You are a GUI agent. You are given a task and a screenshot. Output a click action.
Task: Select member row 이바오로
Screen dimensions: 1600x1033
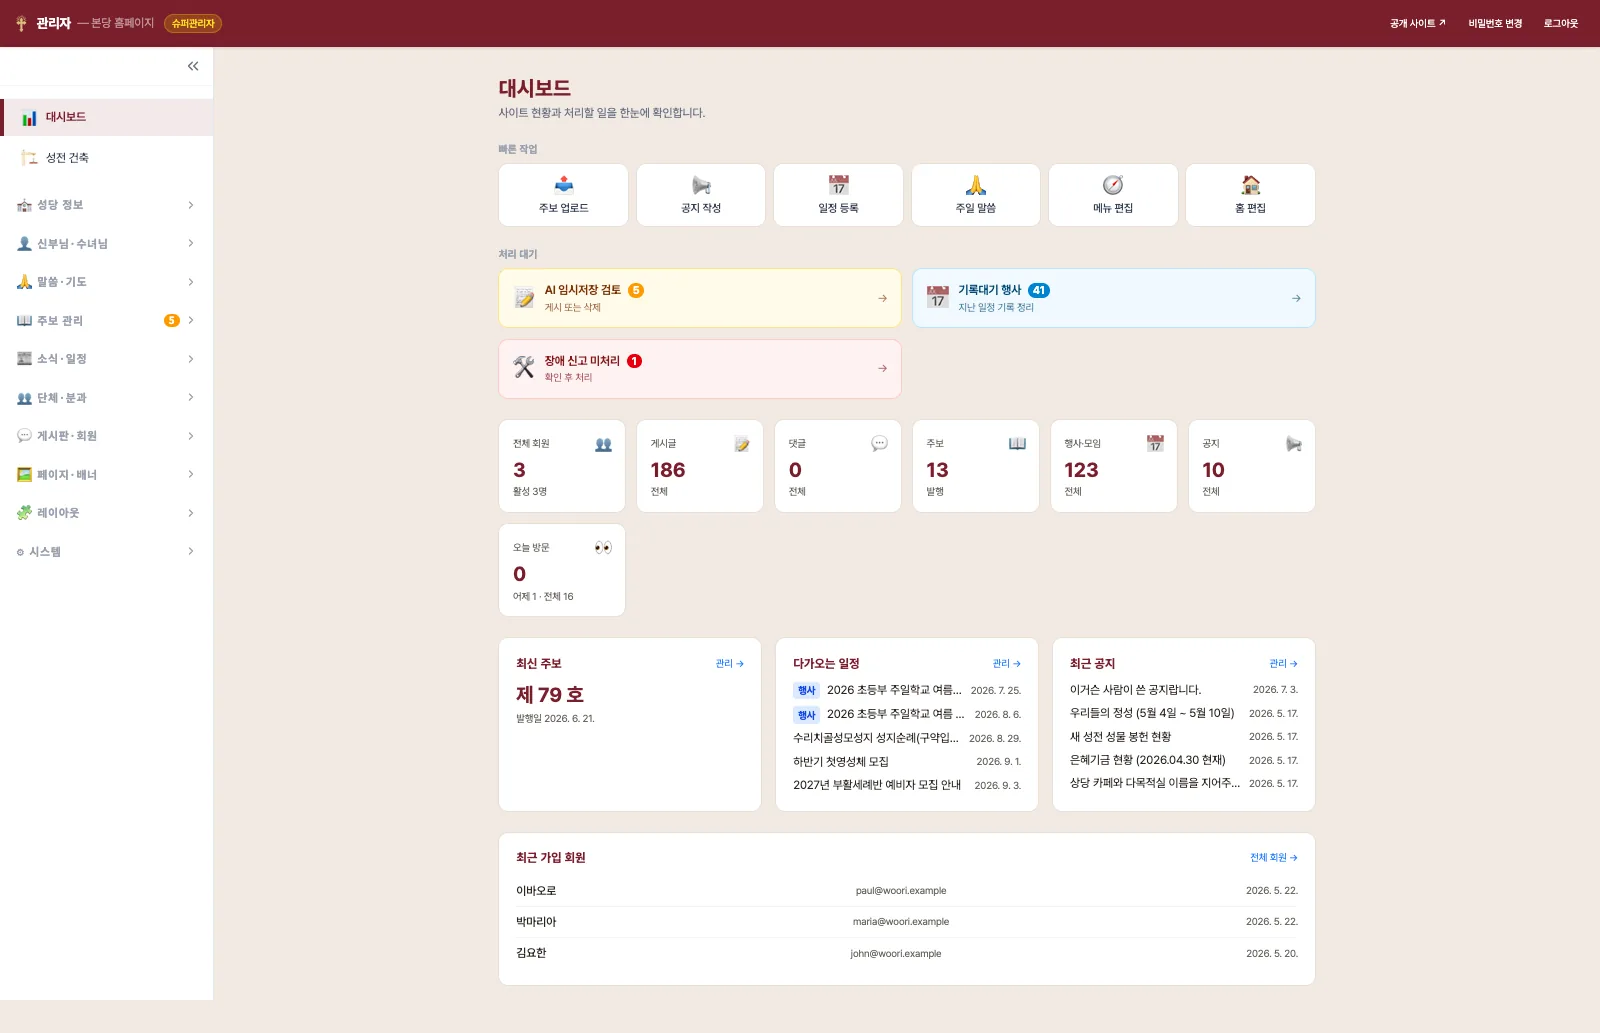907,891
